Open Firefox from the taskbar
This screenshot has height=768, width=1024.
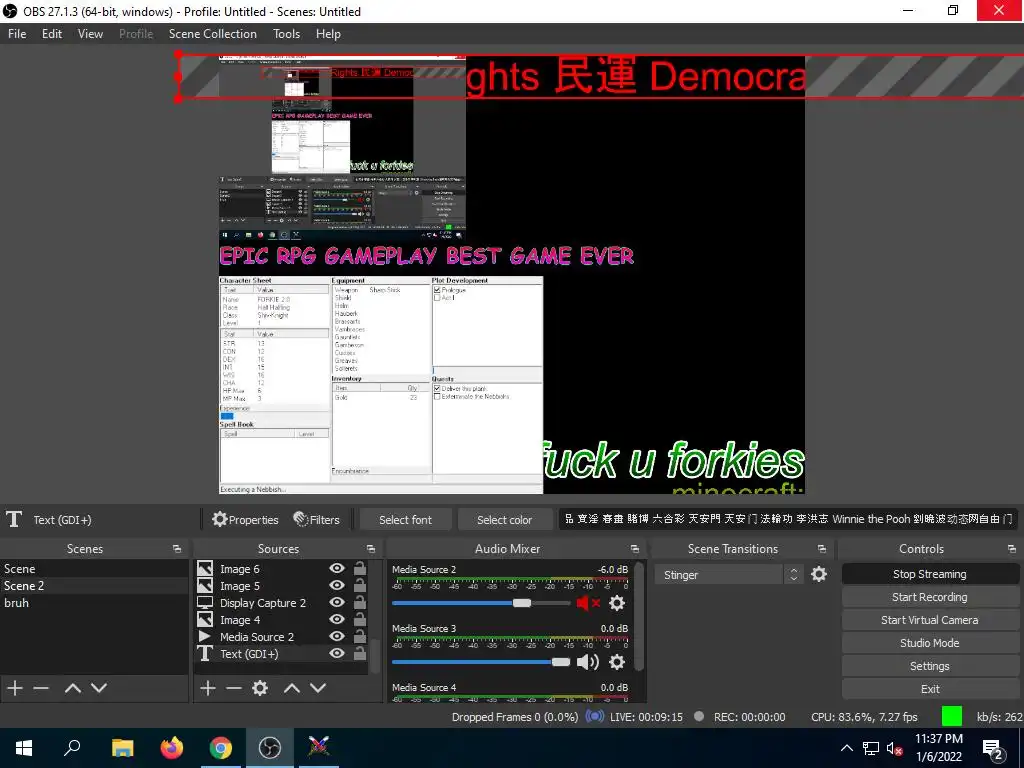click(x=172, y=747)
